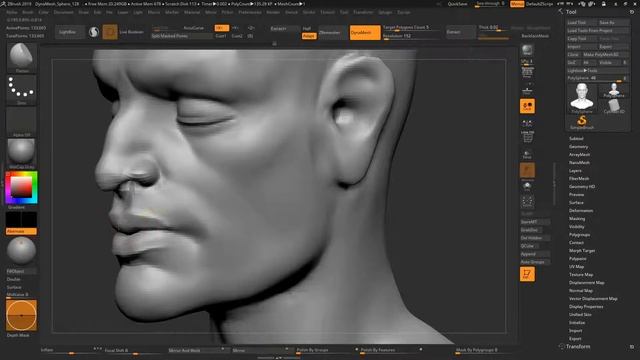
Task: Click the Tool palette dock icon
Action: (x=632, y=12)
